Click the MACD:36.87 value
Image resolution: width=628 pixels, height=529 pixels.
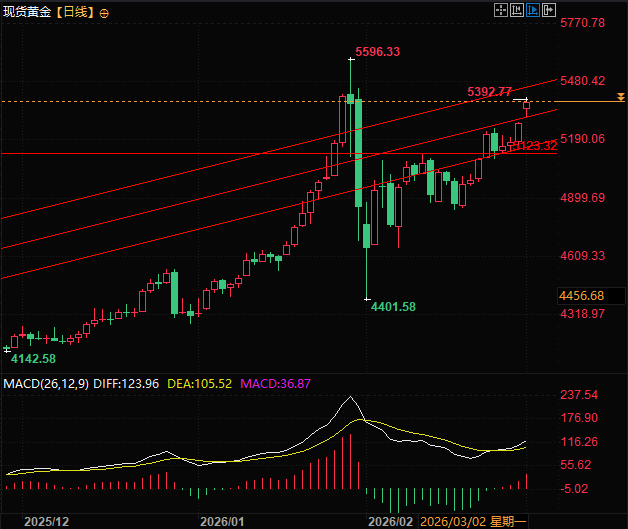coord(275,384)
